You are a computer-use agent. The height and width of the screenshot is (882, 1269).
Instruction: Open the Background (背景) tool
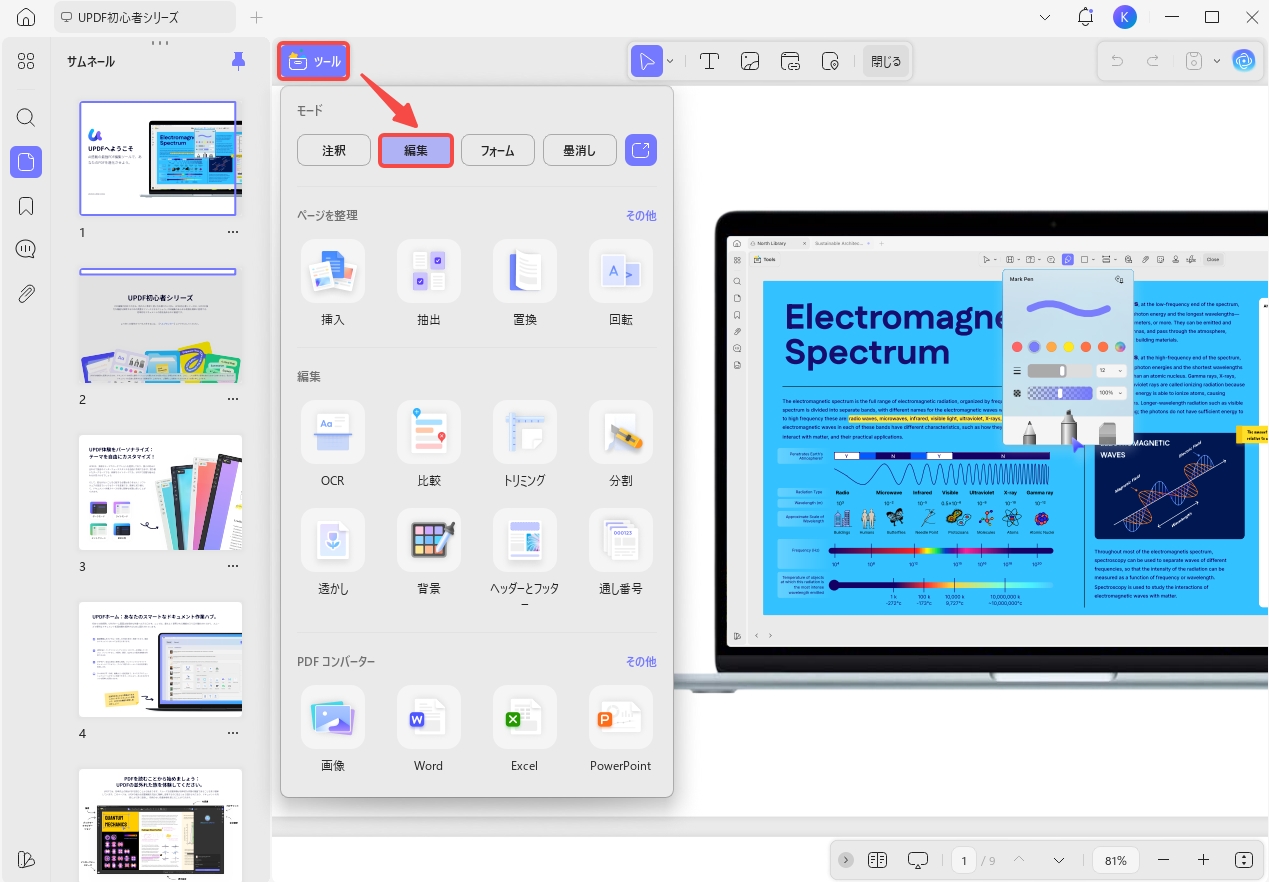pos(428,540)
